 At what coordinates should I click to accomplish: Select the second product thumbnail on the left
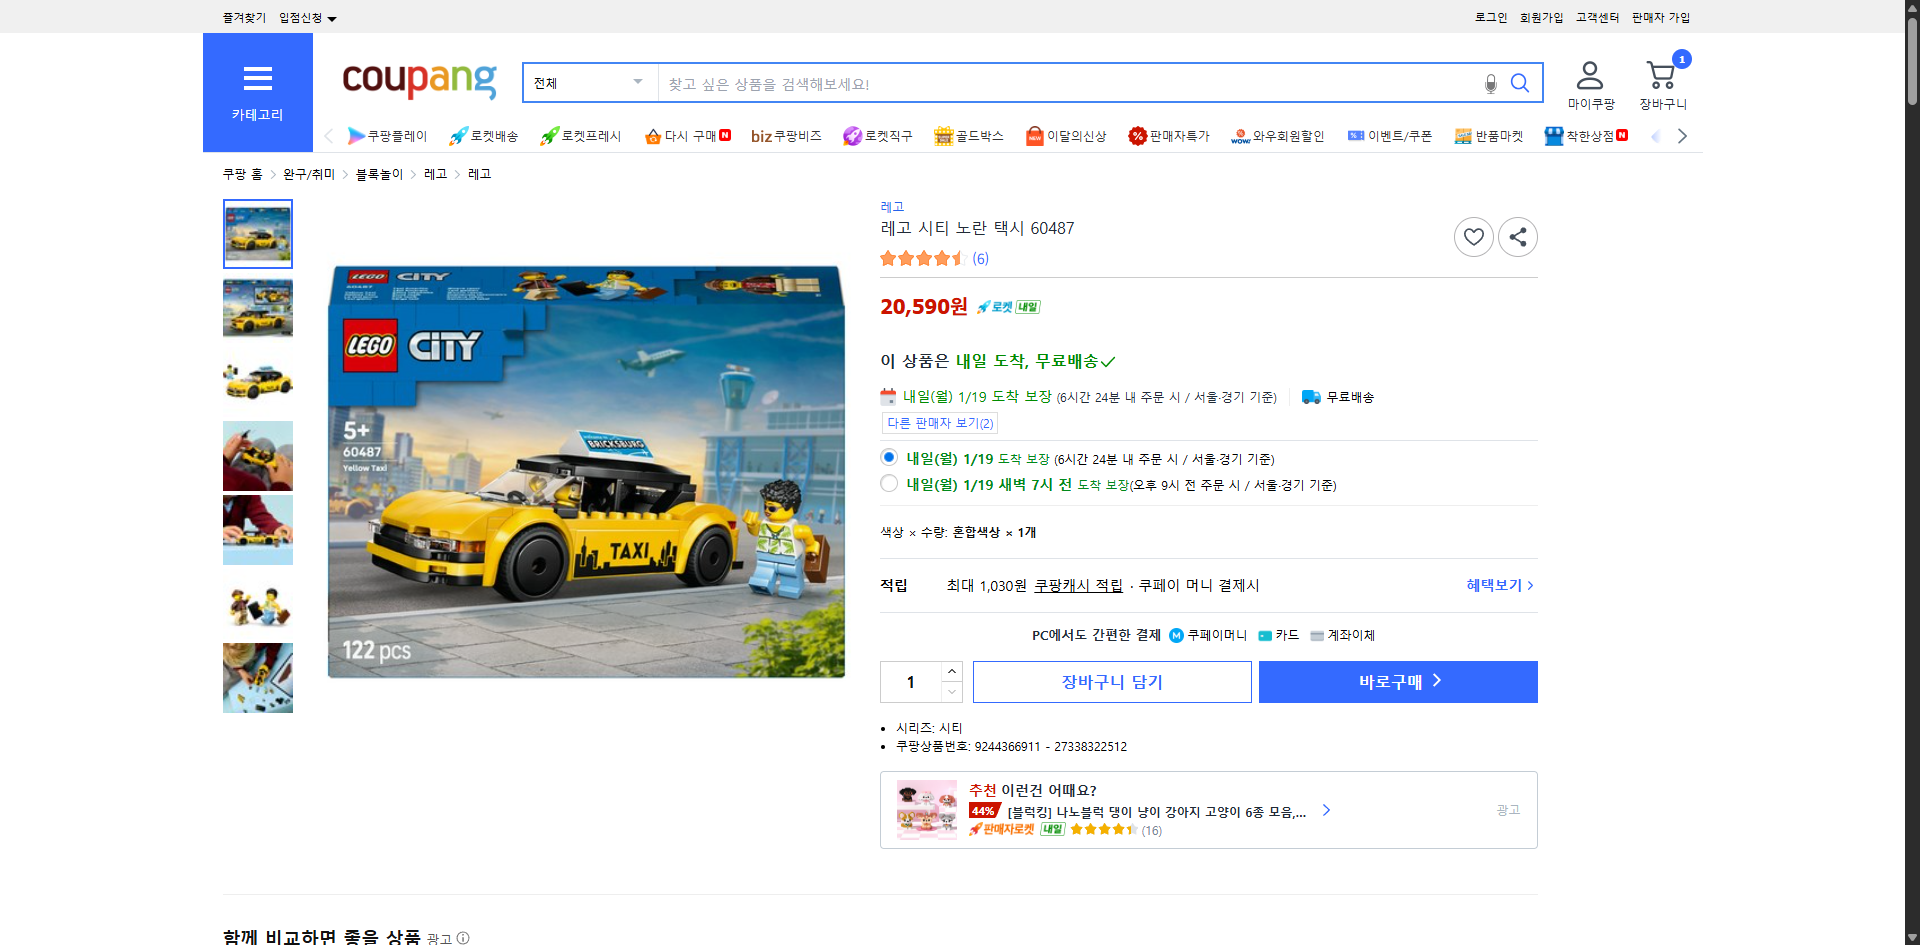(257, 307)
